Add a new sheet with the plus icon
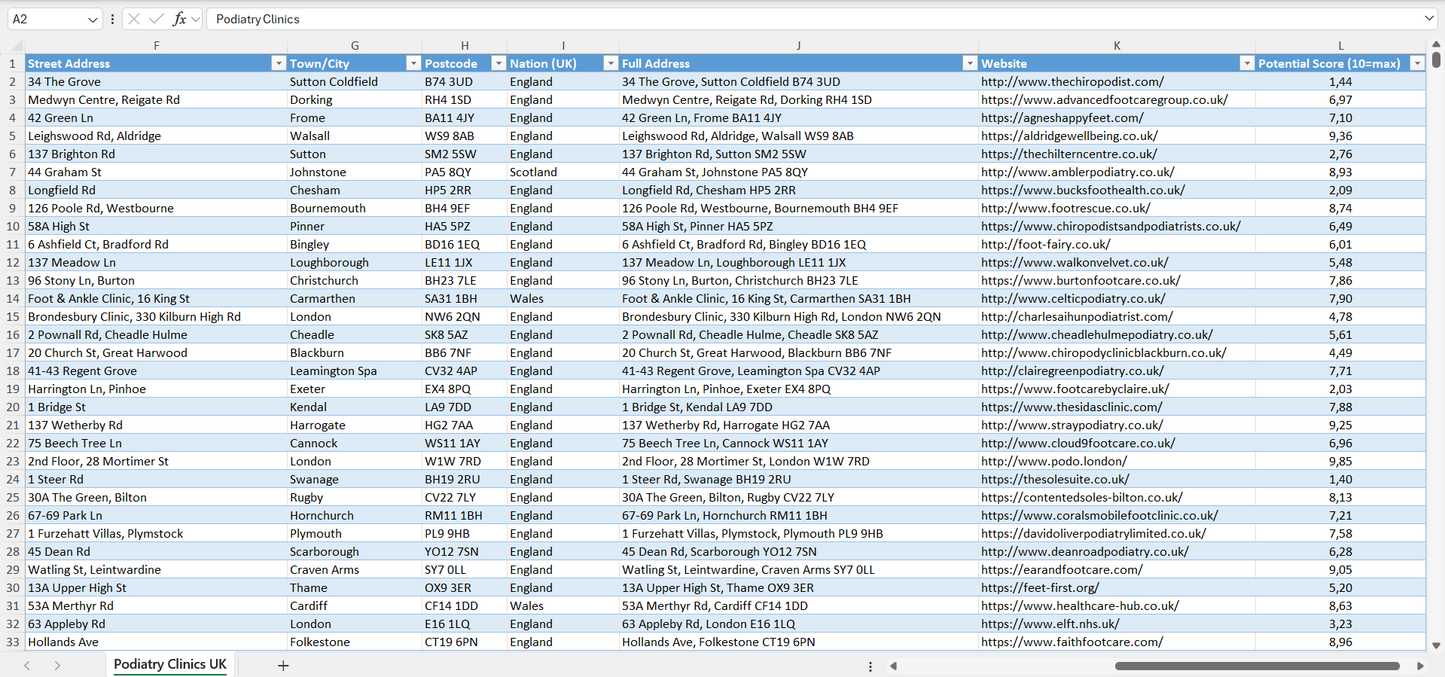 pyautogui.click(x=283, y=665)
